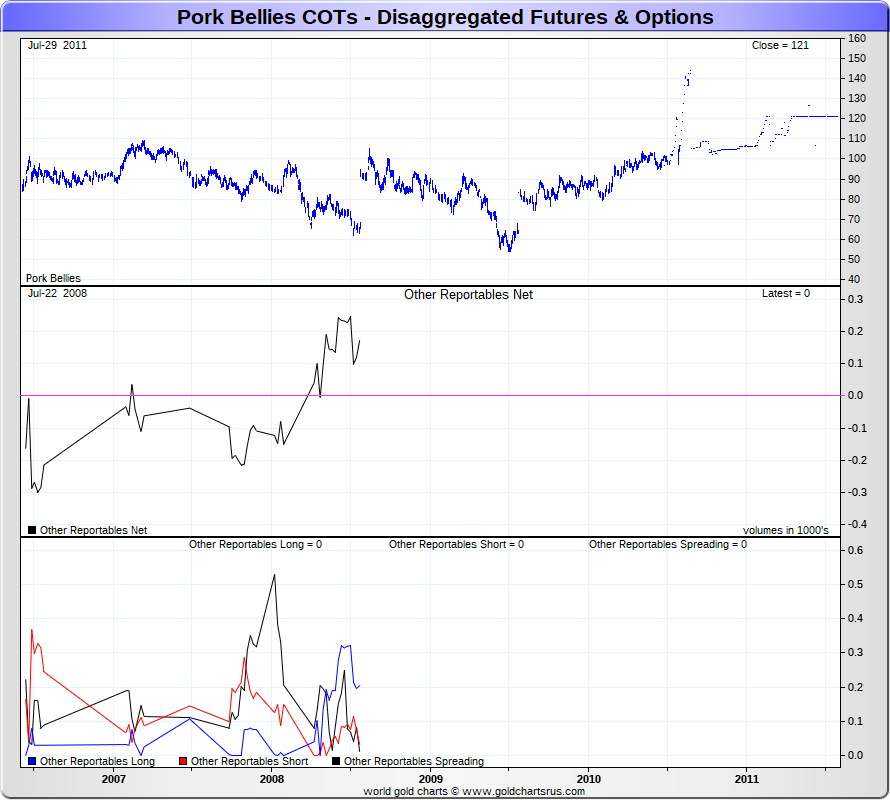890x800 pixels.
Task: Click the 'Jul-22 2008' date label
Action: click(x=57, y=294)
